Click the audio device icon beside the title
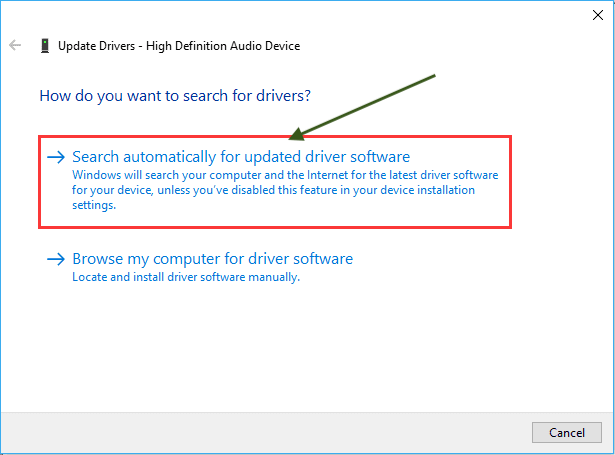615x455 pixels. [x=45, y=46]
